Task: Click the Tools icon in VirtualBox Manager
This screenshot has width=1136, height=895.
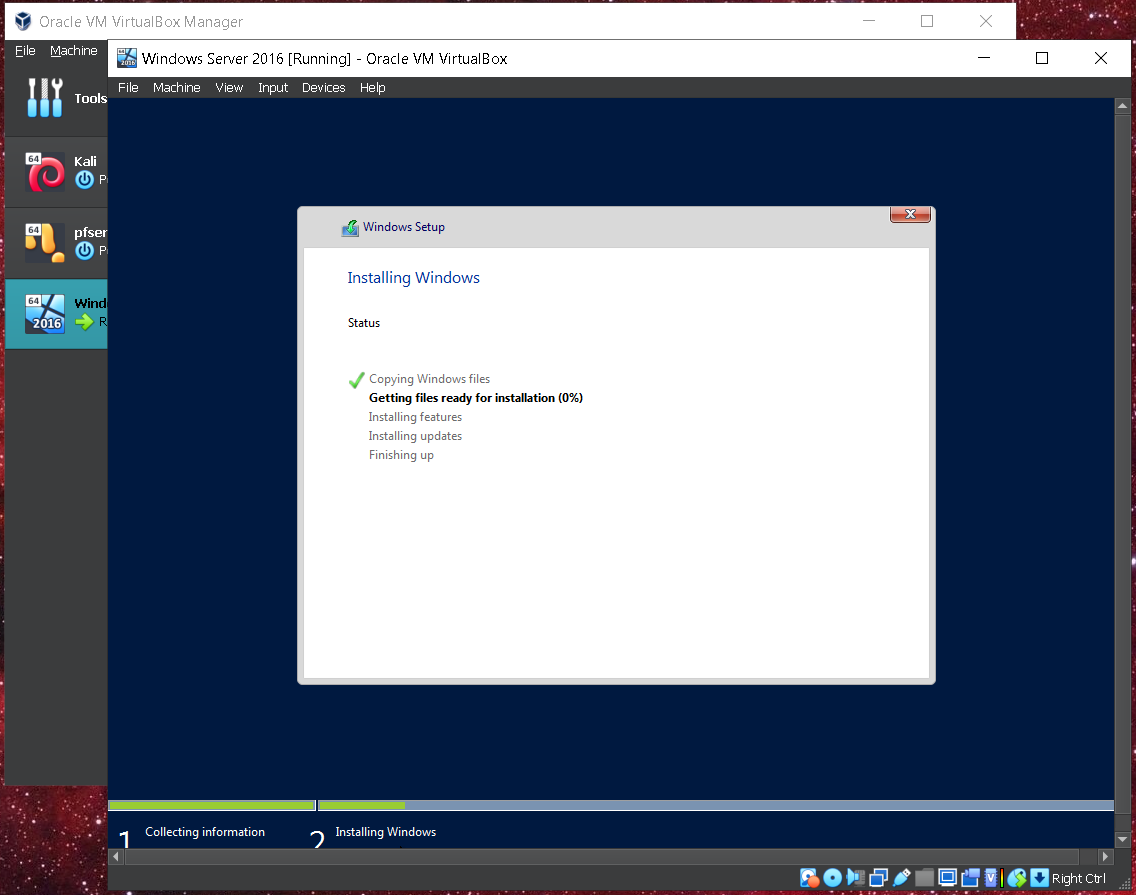Action: (45, 98)
